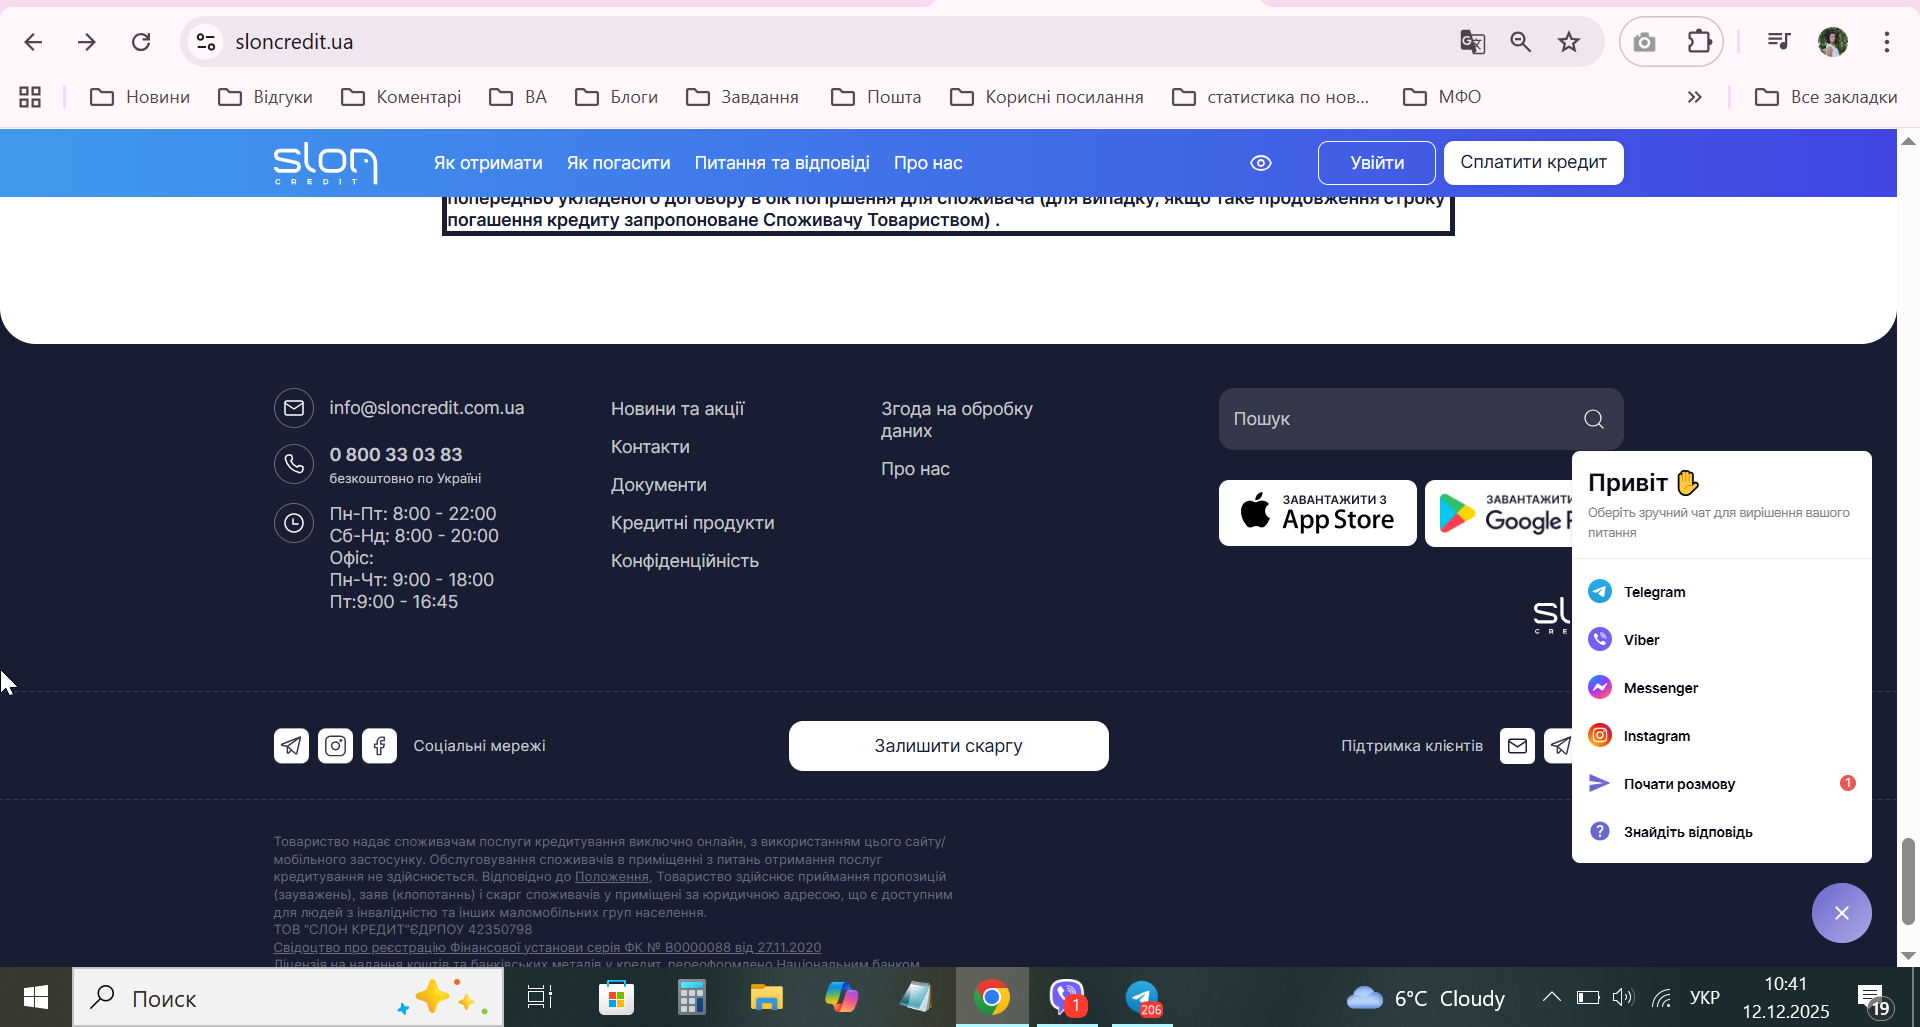1920x1027 pixels.
Task: Click the phone icon beside 0 800 33 03 83
Action: pyautogui.click(x=294, y=464)
